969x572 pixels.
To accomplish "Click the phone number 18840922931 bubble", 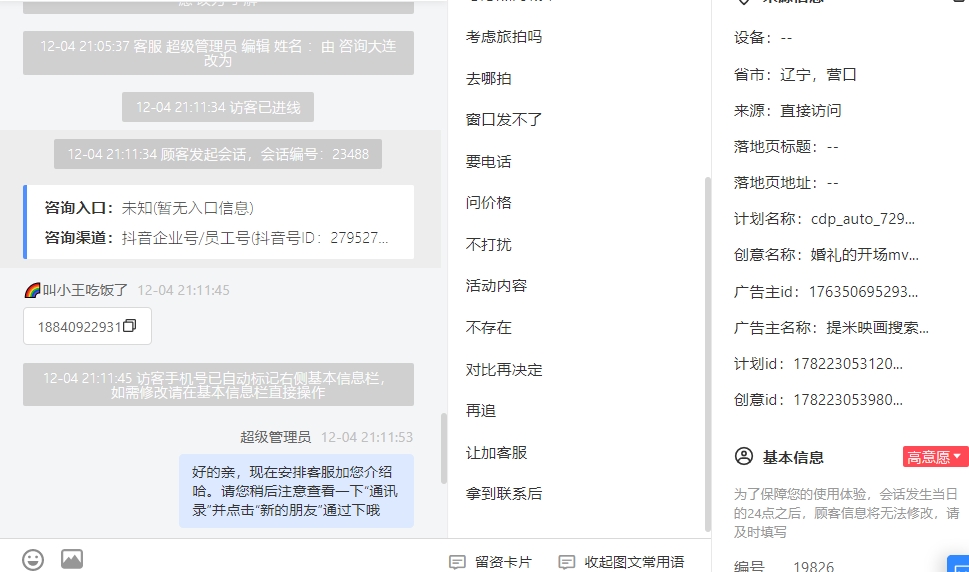I will click(x=87, y=326).
